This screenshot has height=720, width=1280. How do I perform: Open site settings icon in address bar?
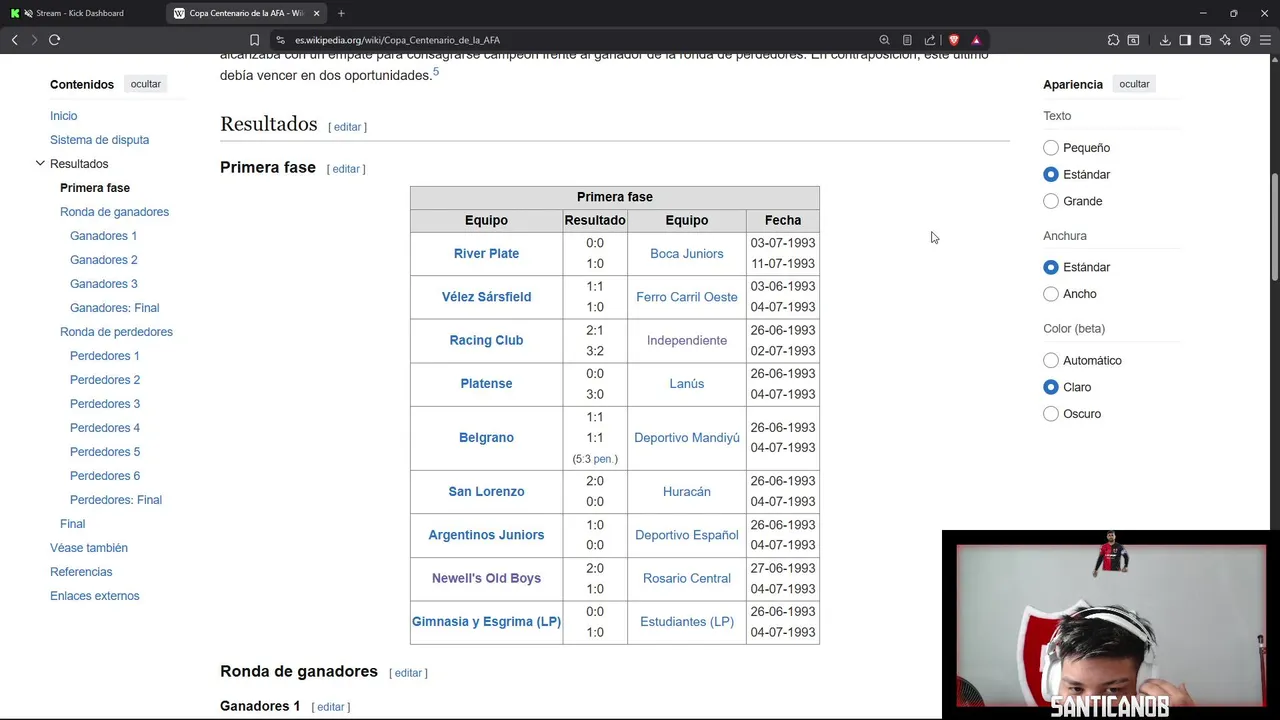tap(281, 40)
